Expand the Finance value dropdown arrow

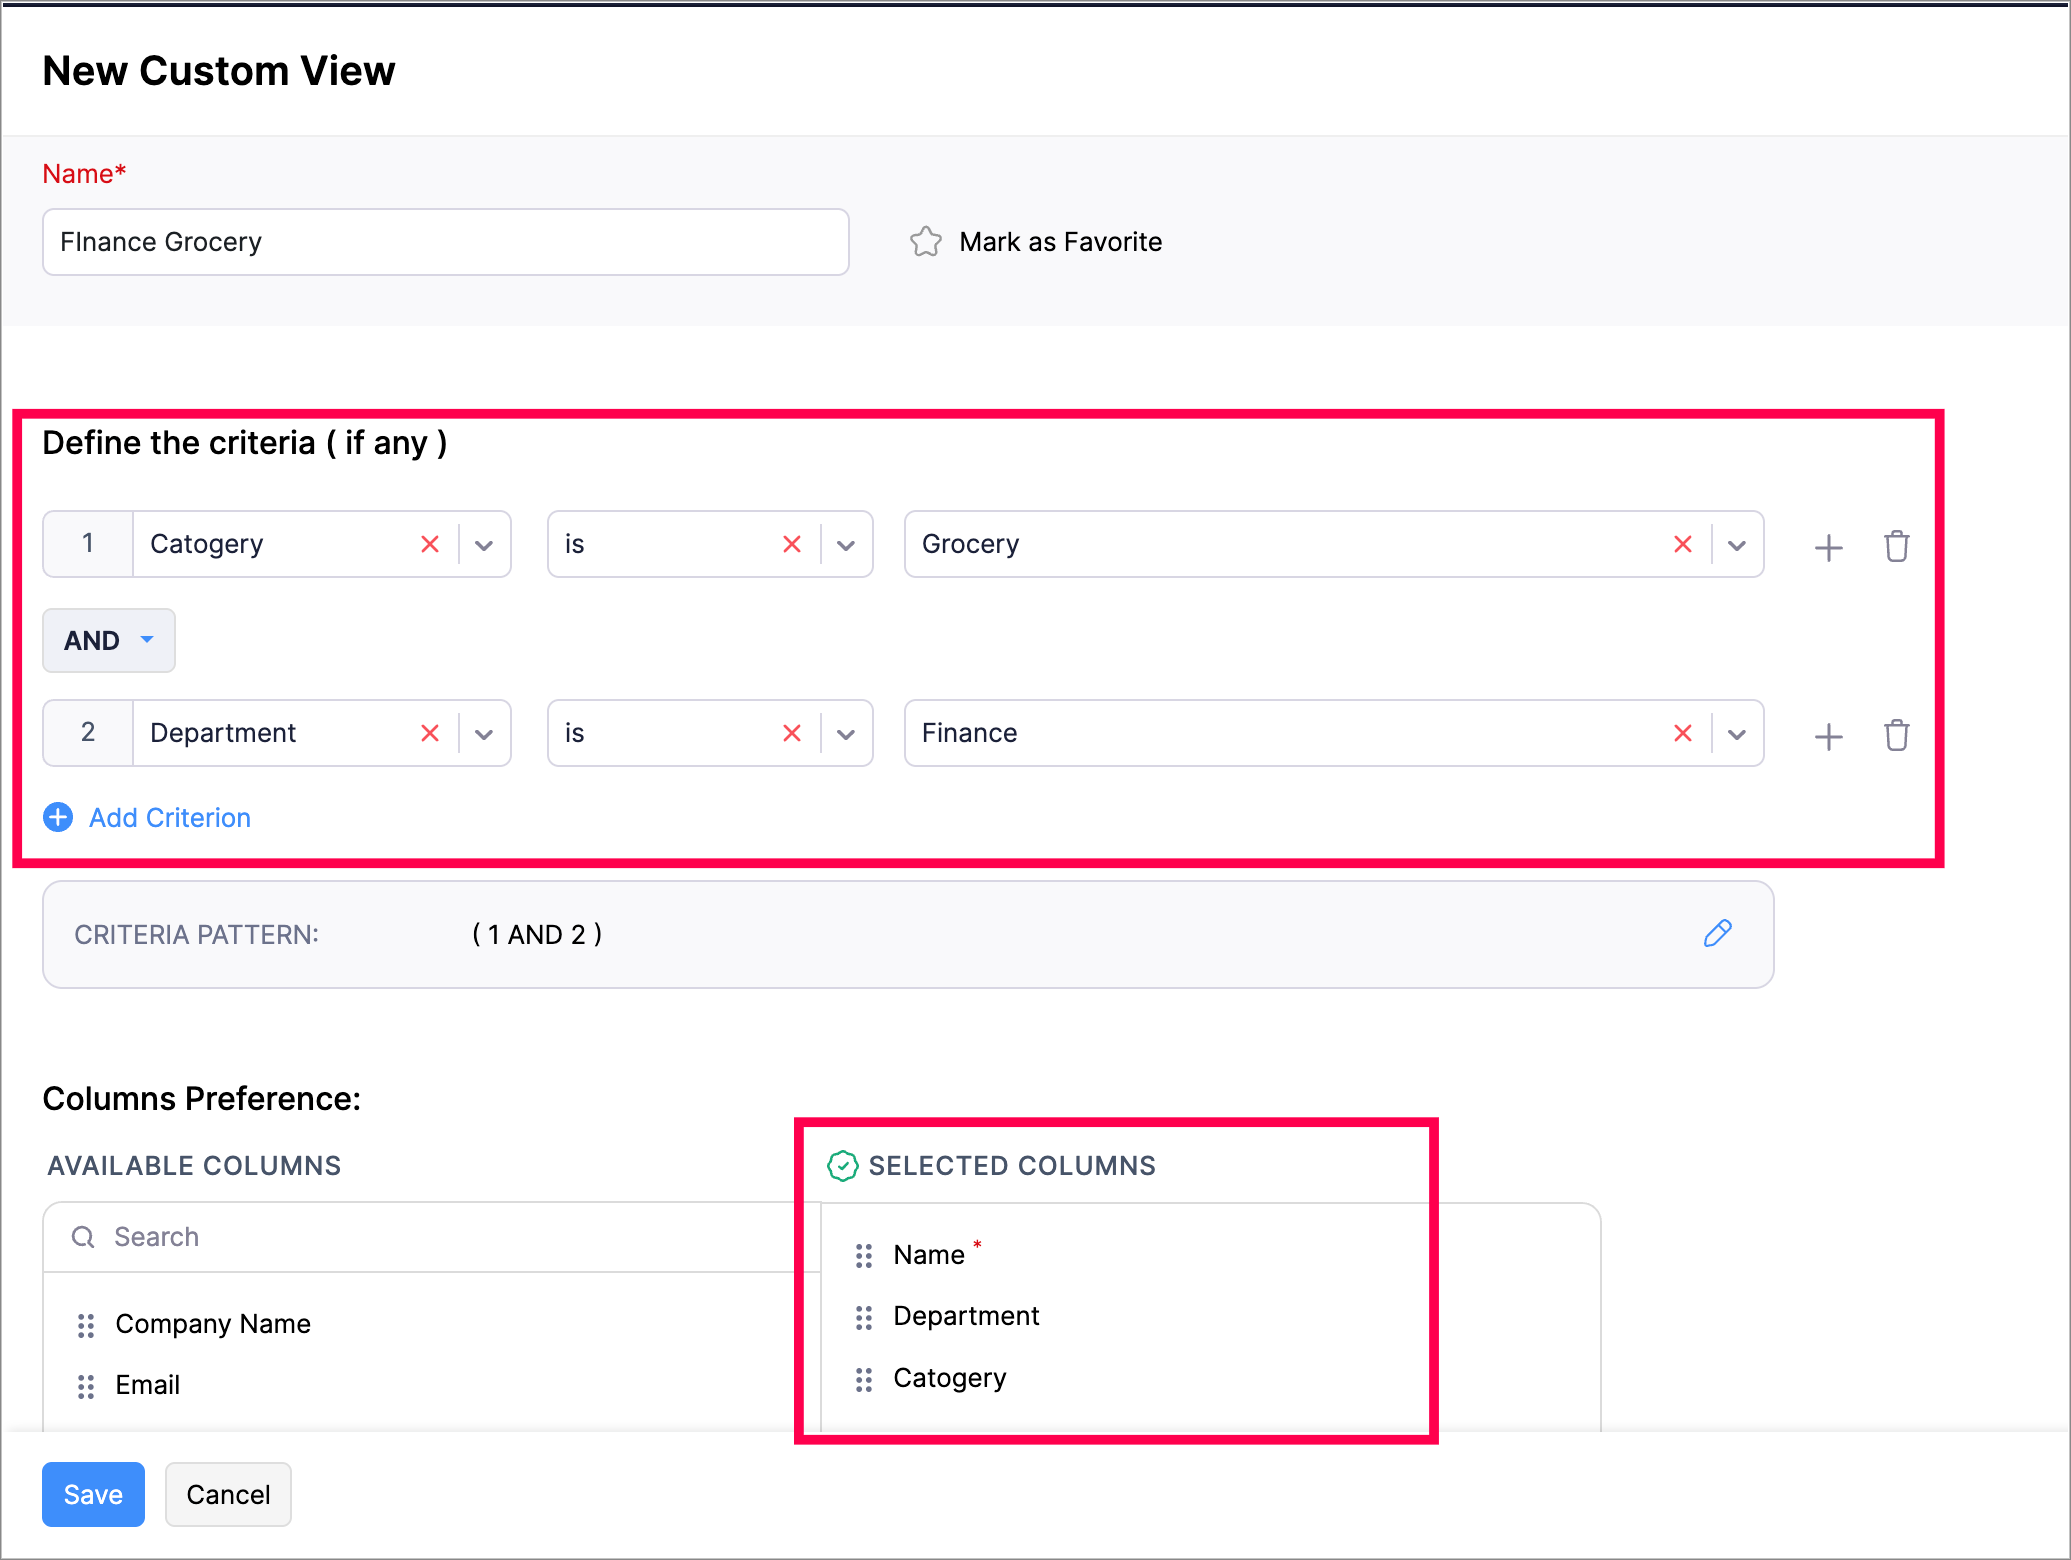point(1736,734)
